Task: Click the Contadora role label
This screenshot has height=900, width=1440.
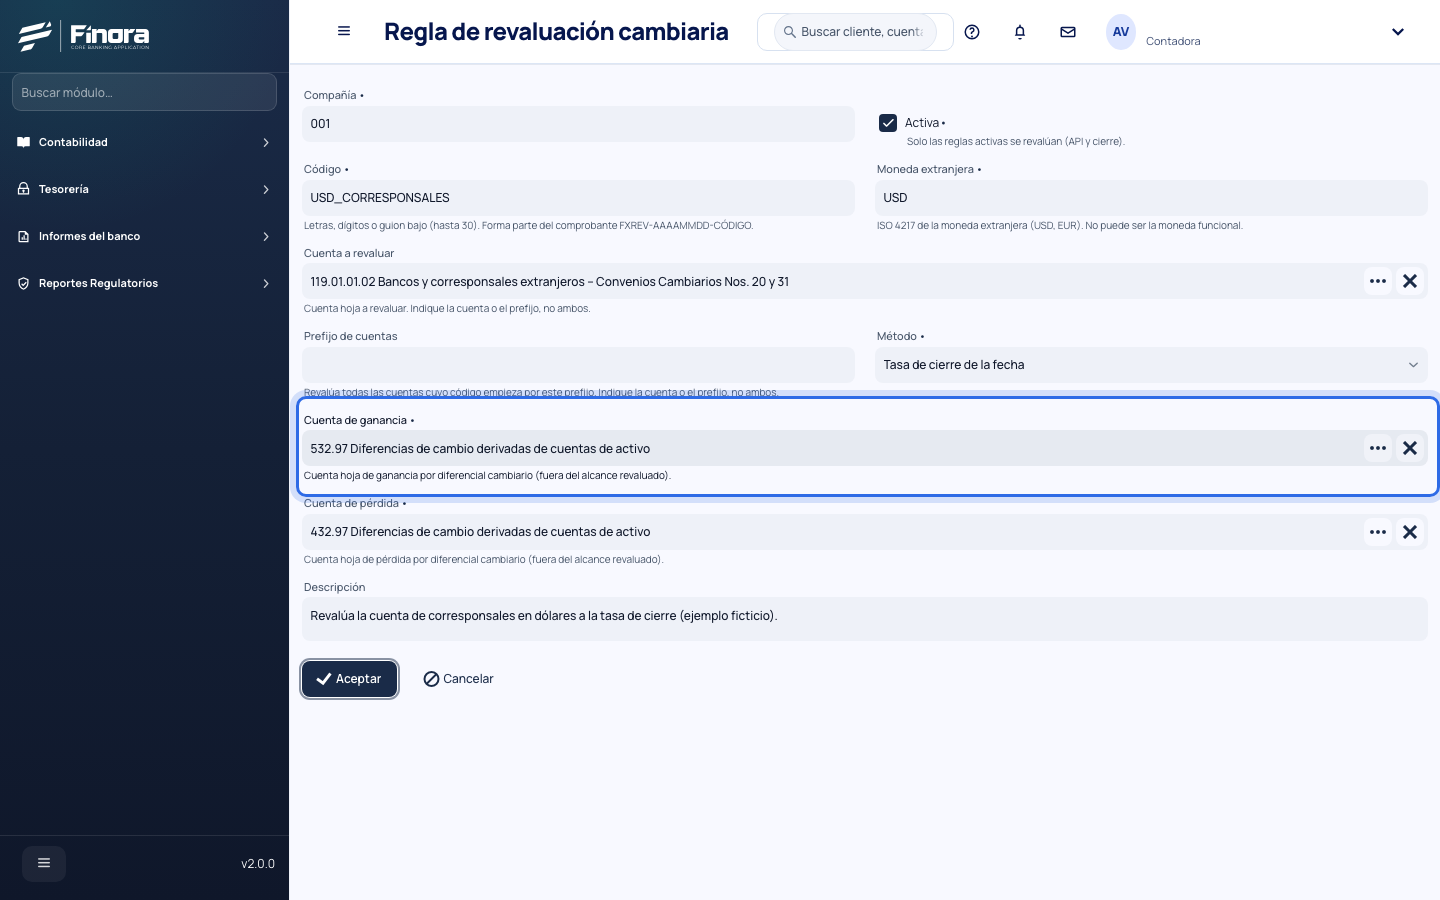Action: (1173, 41)
